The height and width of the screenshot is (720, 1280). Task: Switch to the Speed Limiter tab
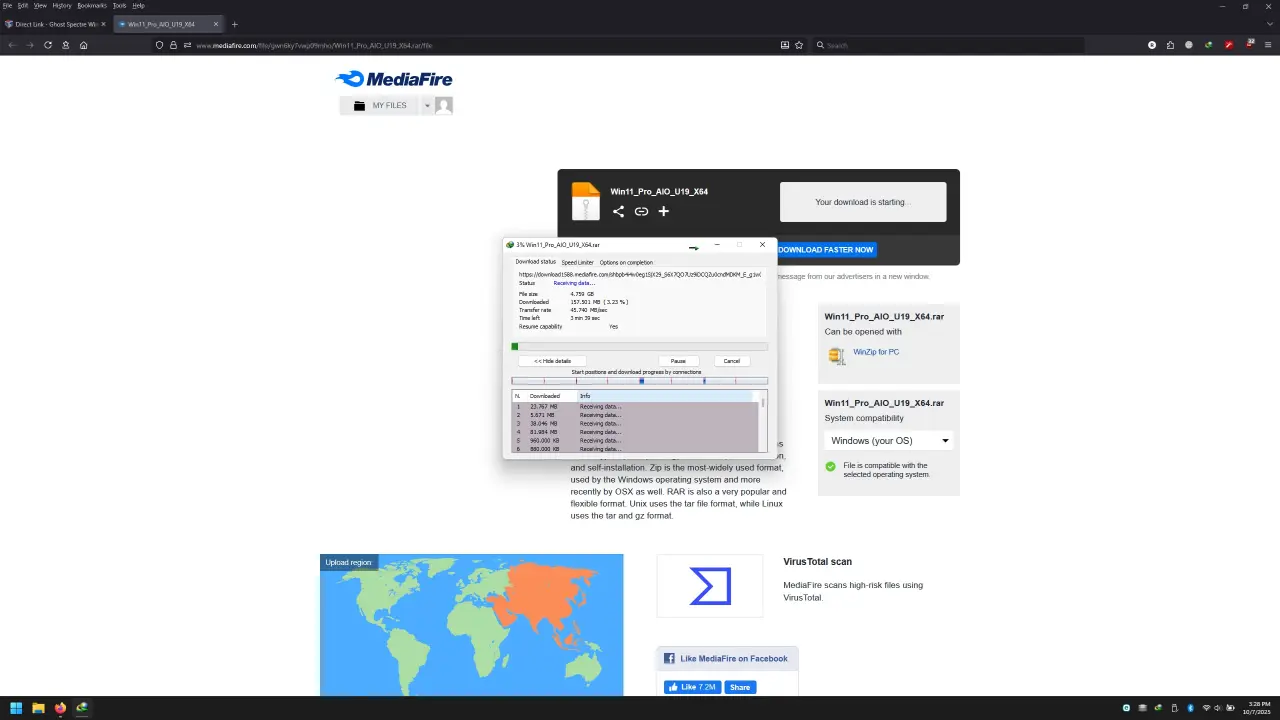click(x=577, y=262)
